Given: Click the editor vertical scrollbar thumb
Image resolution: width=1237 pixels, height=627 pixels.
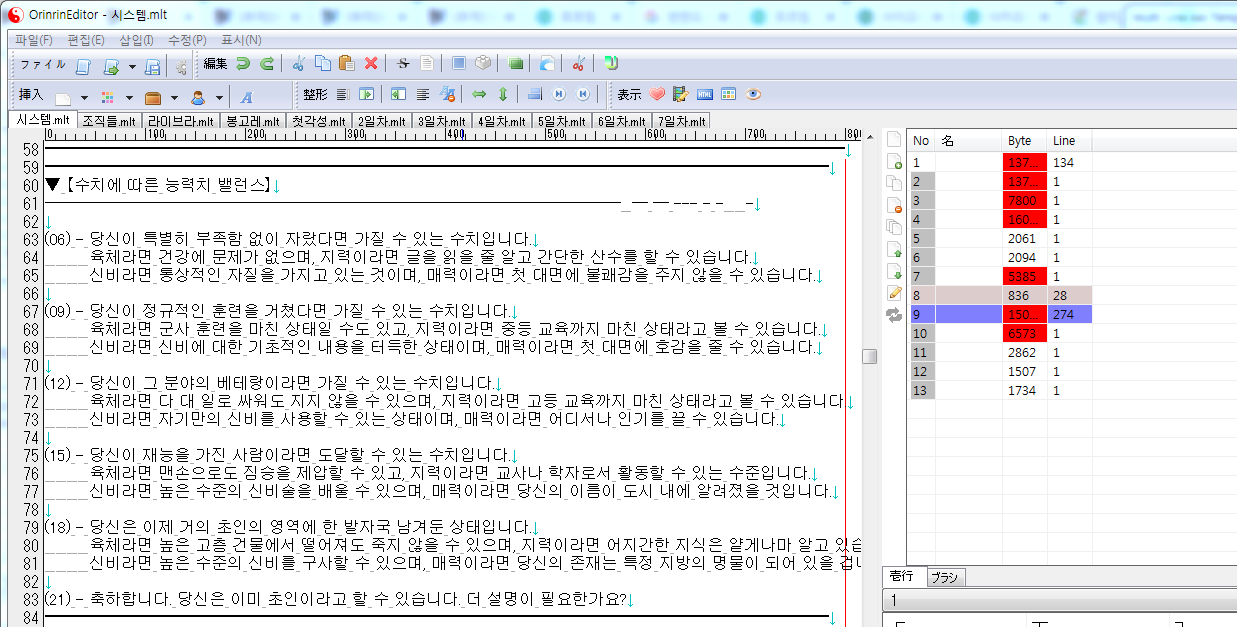Looking at the screenshot, I should click(x=870, y=357).
